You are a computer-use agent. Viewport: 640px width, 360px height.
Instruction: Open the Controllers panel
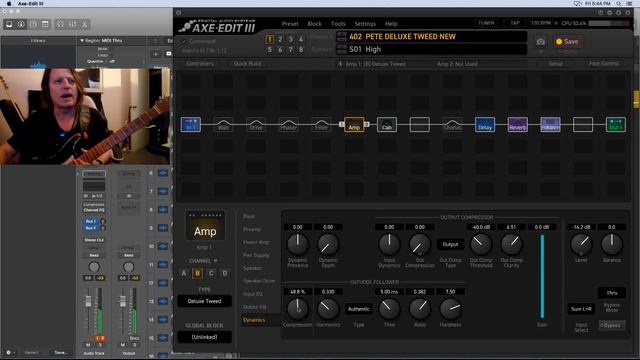click(200, 64)
